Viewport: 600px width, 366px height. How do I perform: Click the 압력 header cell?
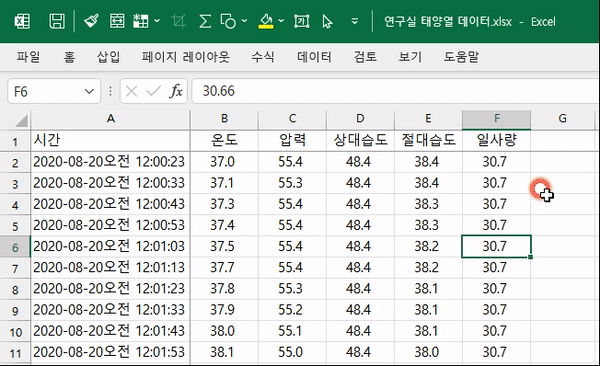pos(292,141)
